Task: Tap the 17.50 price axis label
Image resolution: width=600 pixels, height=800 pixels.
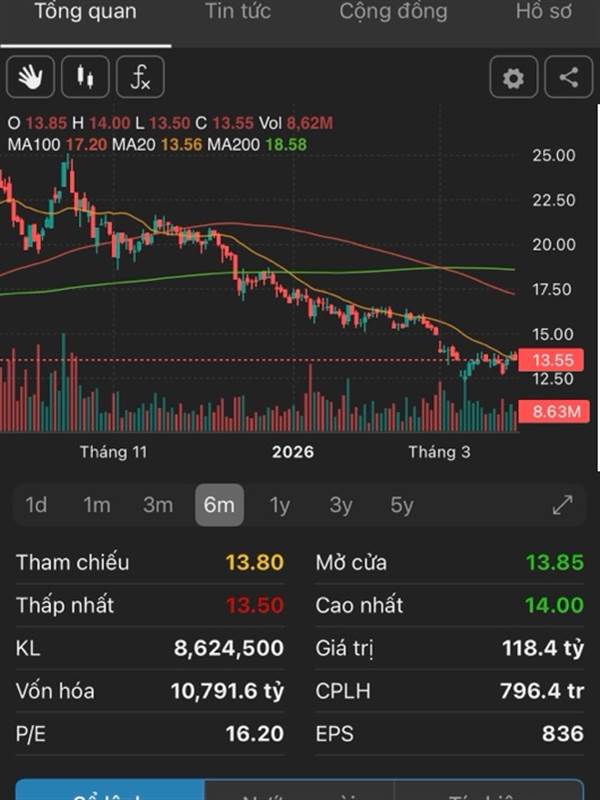Action: [x=554, y=289]
